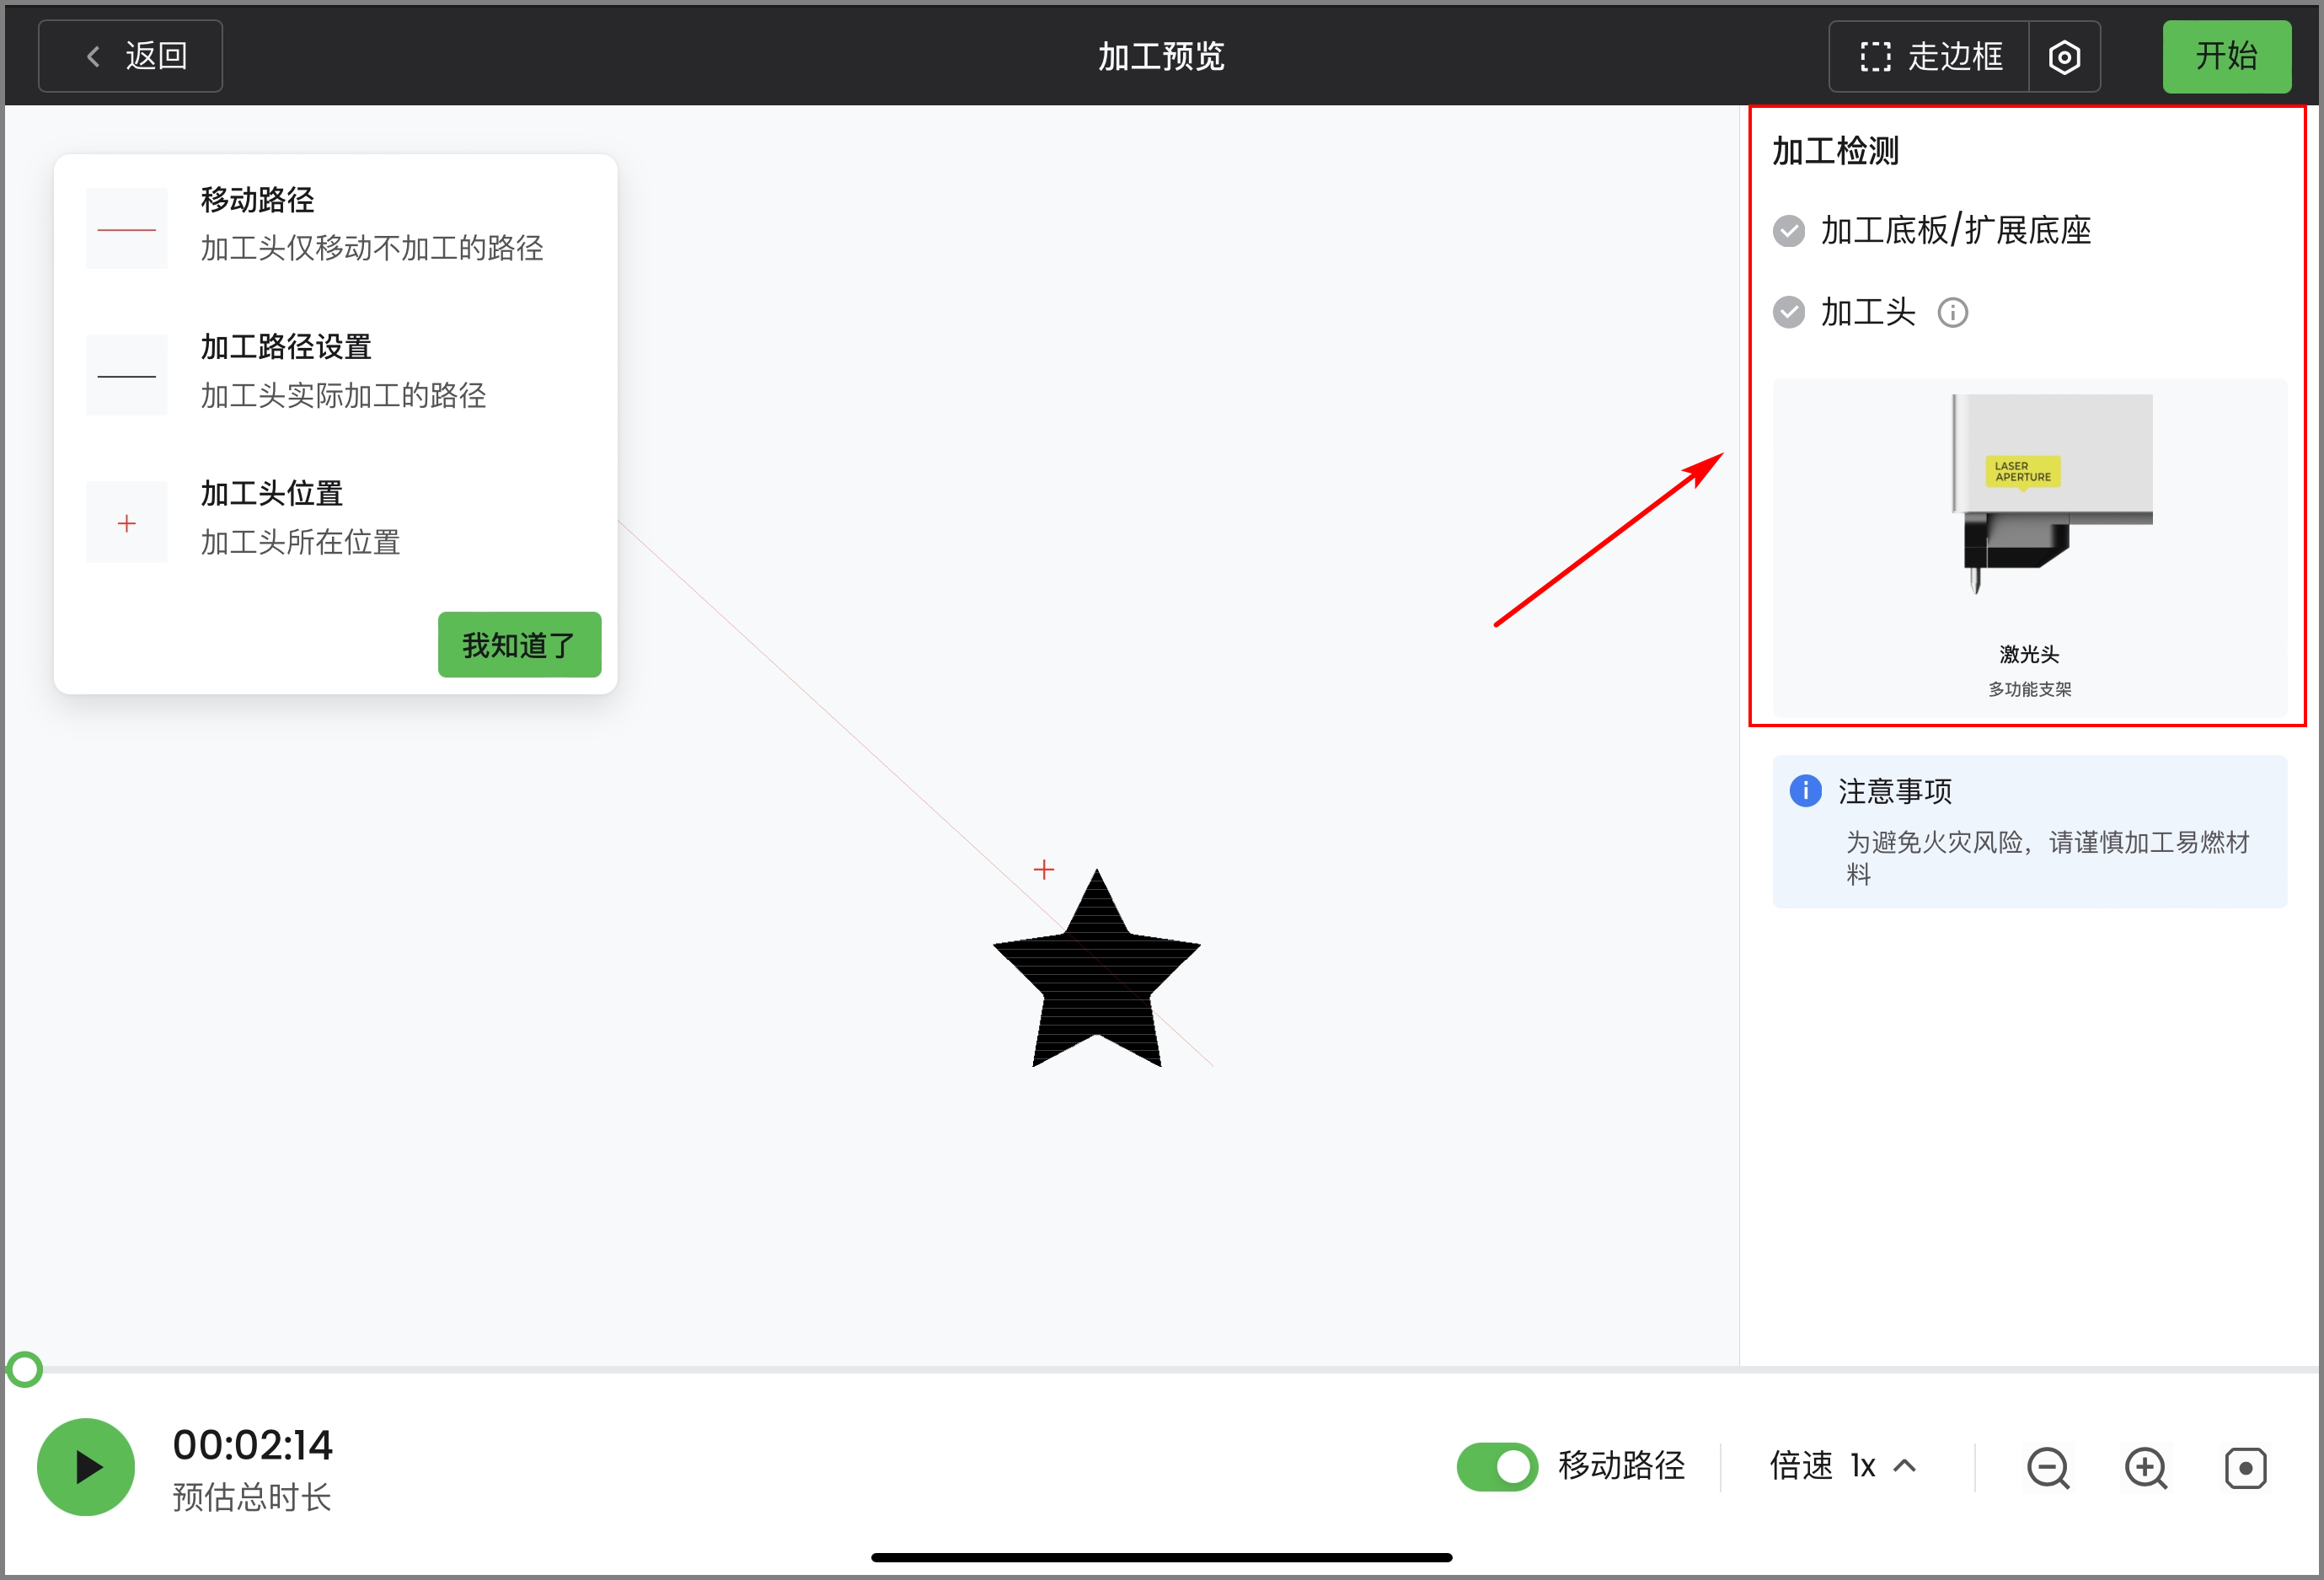Play the processing preview simulation

[86, 1467]
